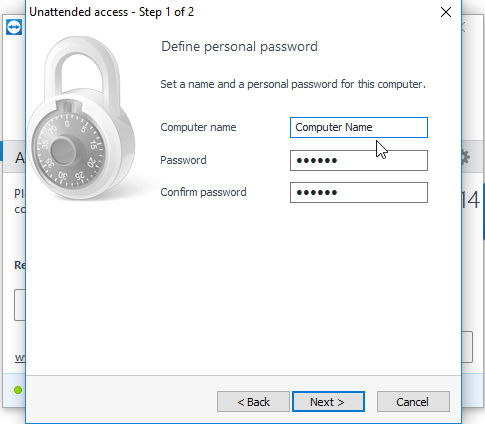Click the faded close X of background window
The width and height of the screenshot is (485, 424).
click(463, 27)
